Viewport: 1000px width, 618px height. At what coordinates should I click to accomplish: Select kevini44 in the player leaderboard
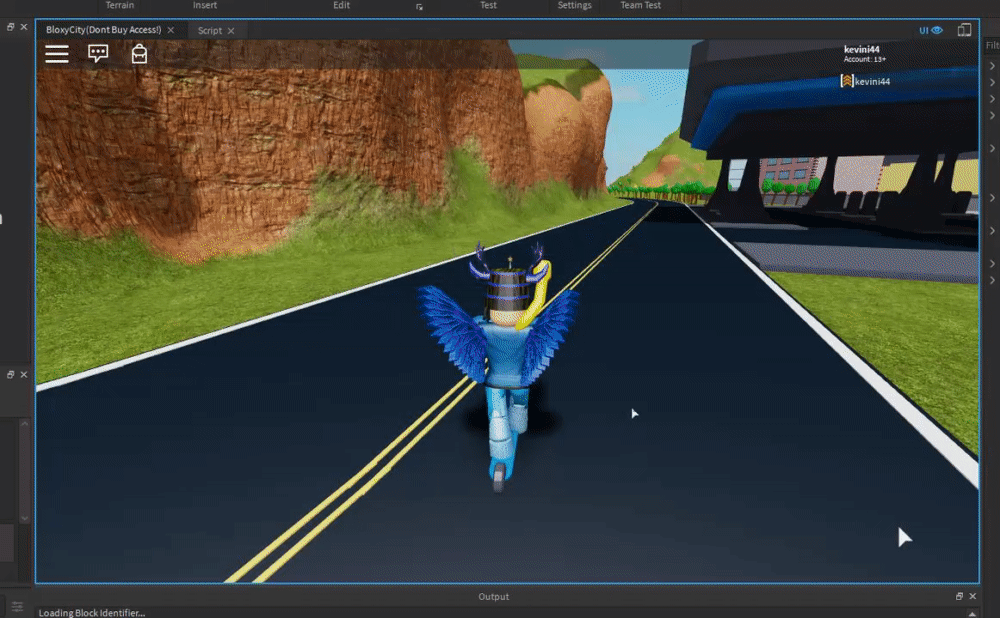tap(872, 82)
